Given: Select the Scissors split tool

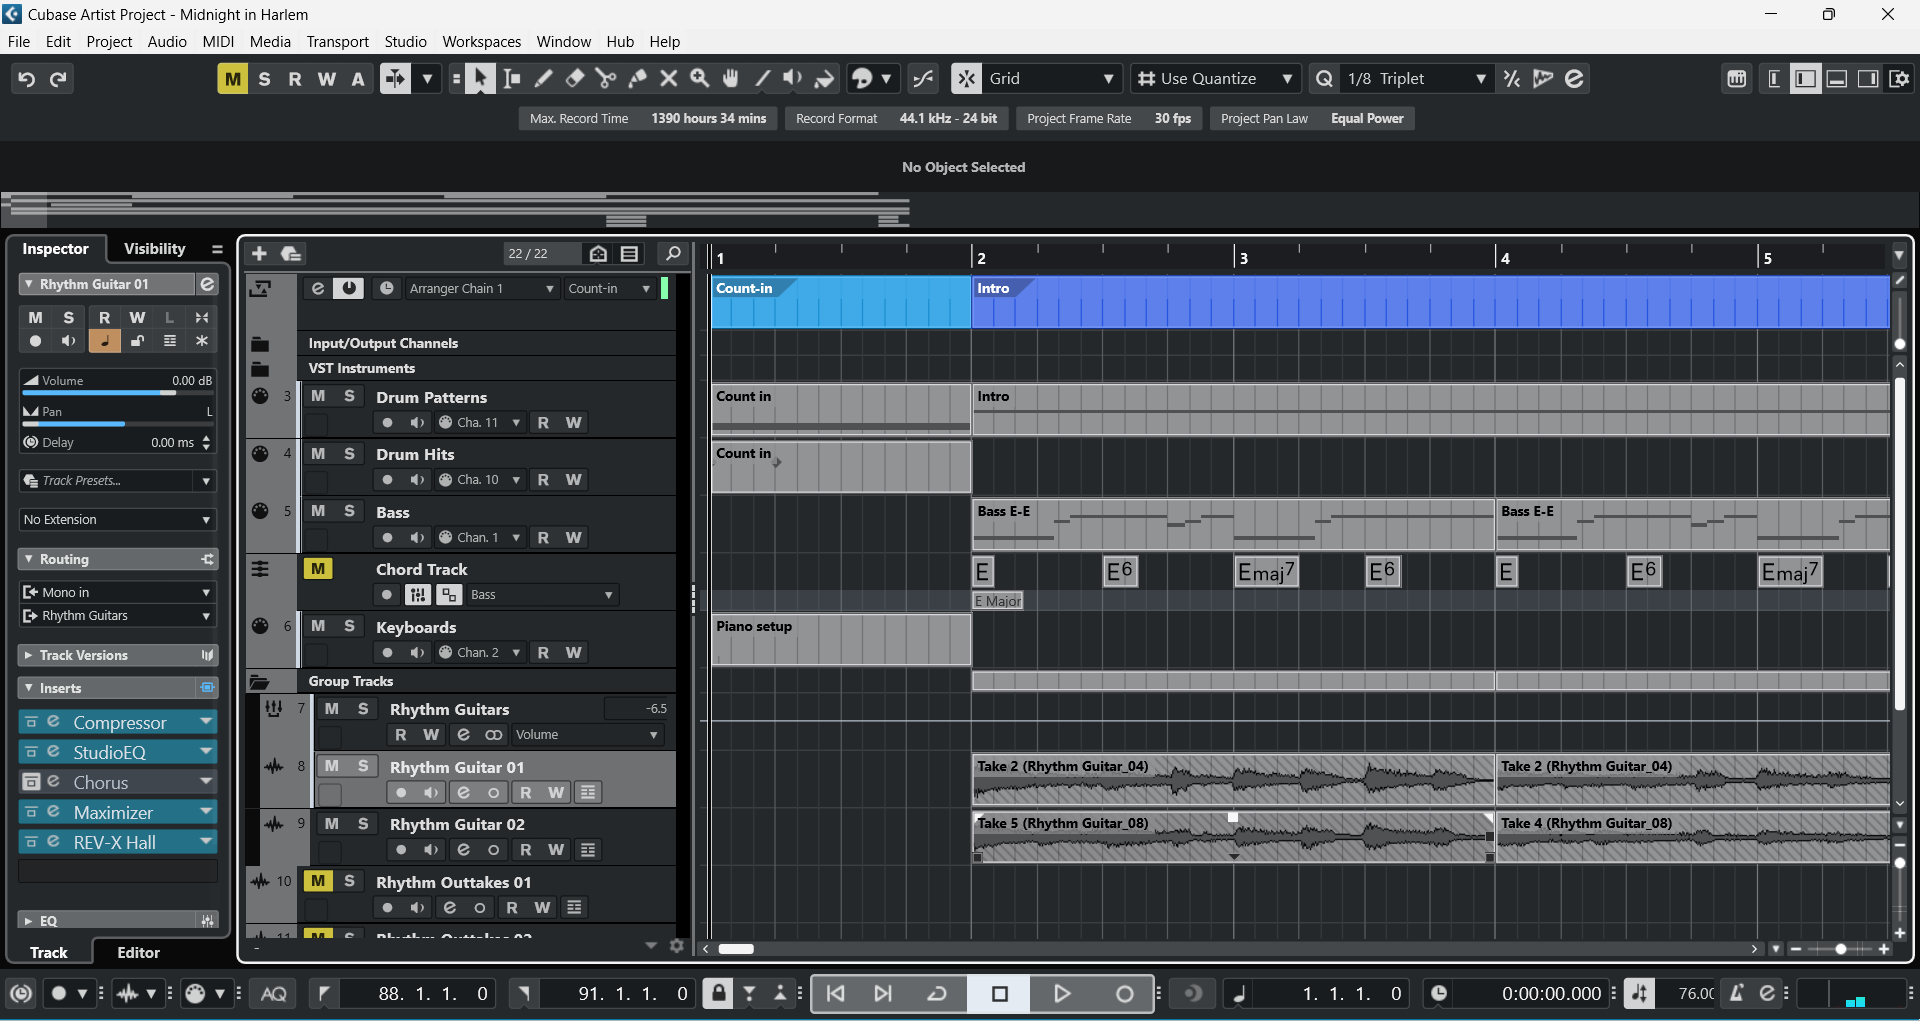Looking at the screenshot, I should (x=605, y=79).
